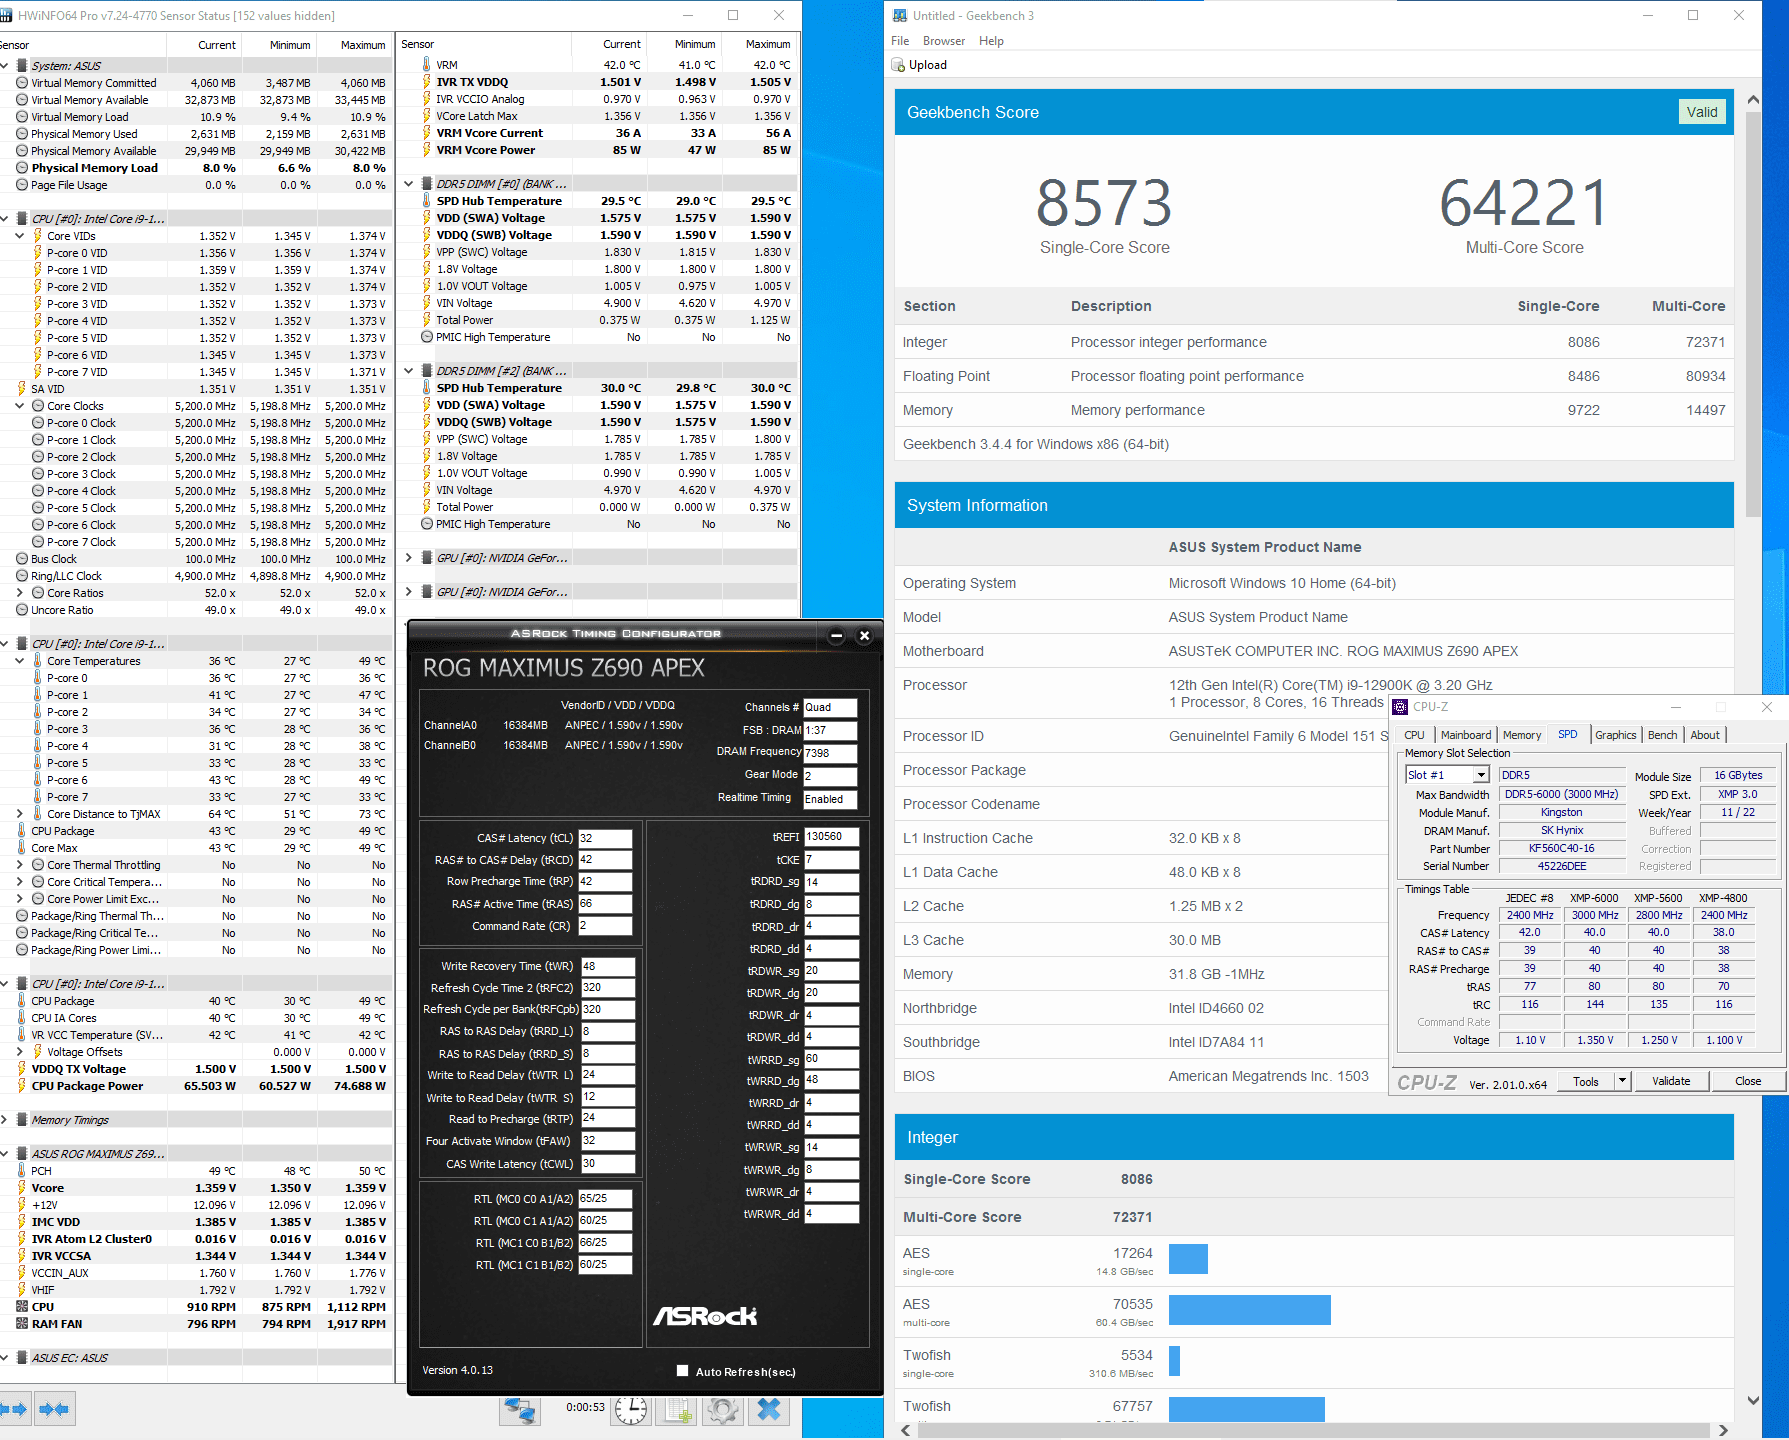Screen dimensions: 1789x1440
Task: Open the Slot #1 dropdown in CPU-Z
Action: click(1481, 775)
